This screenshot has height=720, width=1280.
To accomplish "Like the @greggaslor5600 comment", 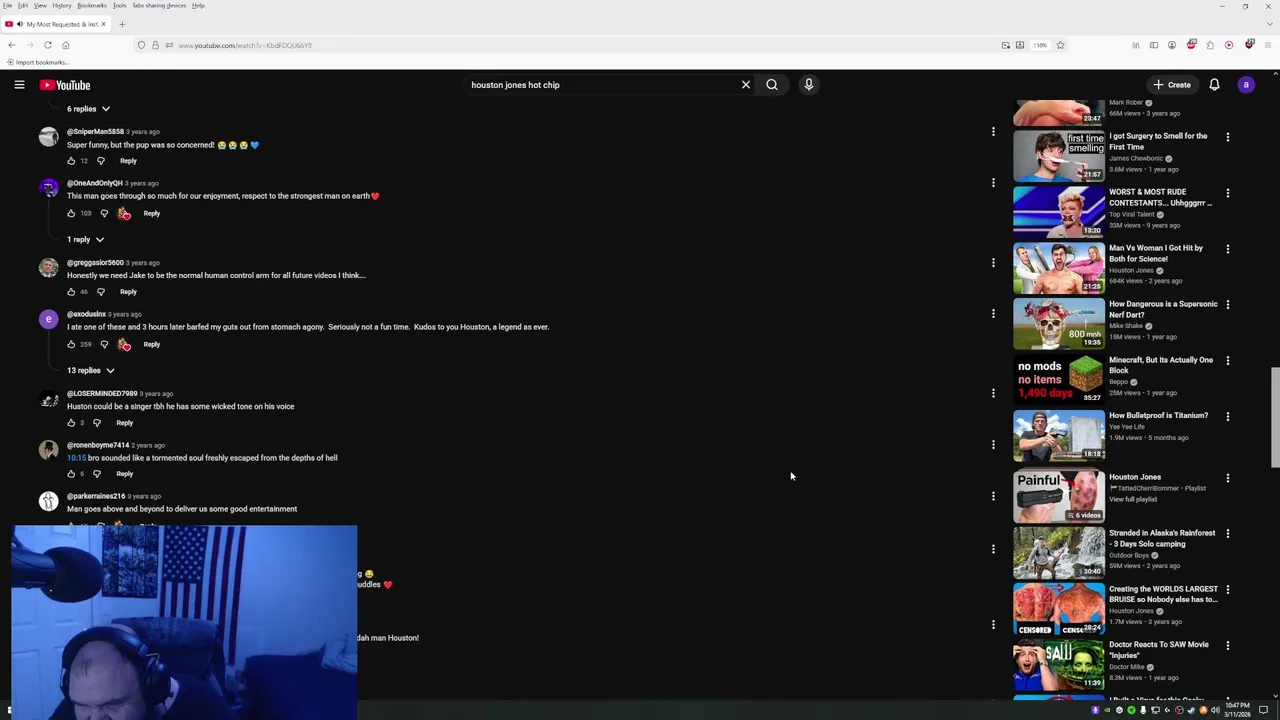I will 71,292.
